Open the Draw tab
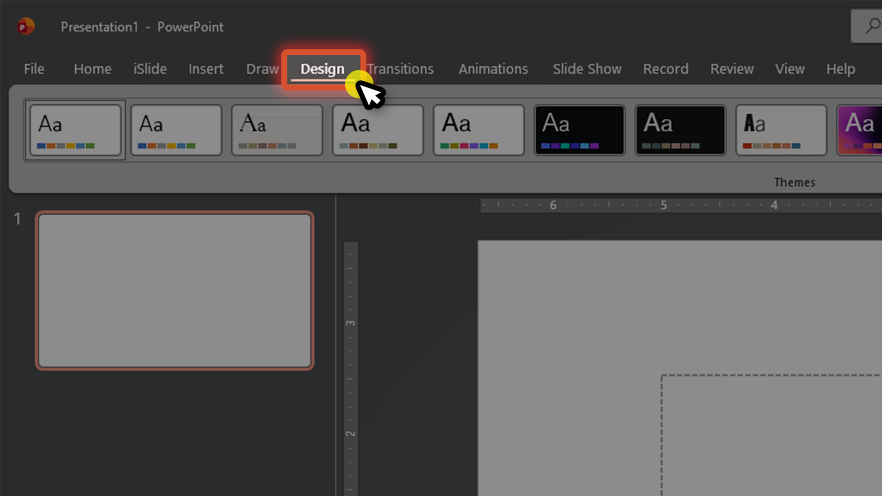Screen dimensions: 882x496 tap(262, 69)
